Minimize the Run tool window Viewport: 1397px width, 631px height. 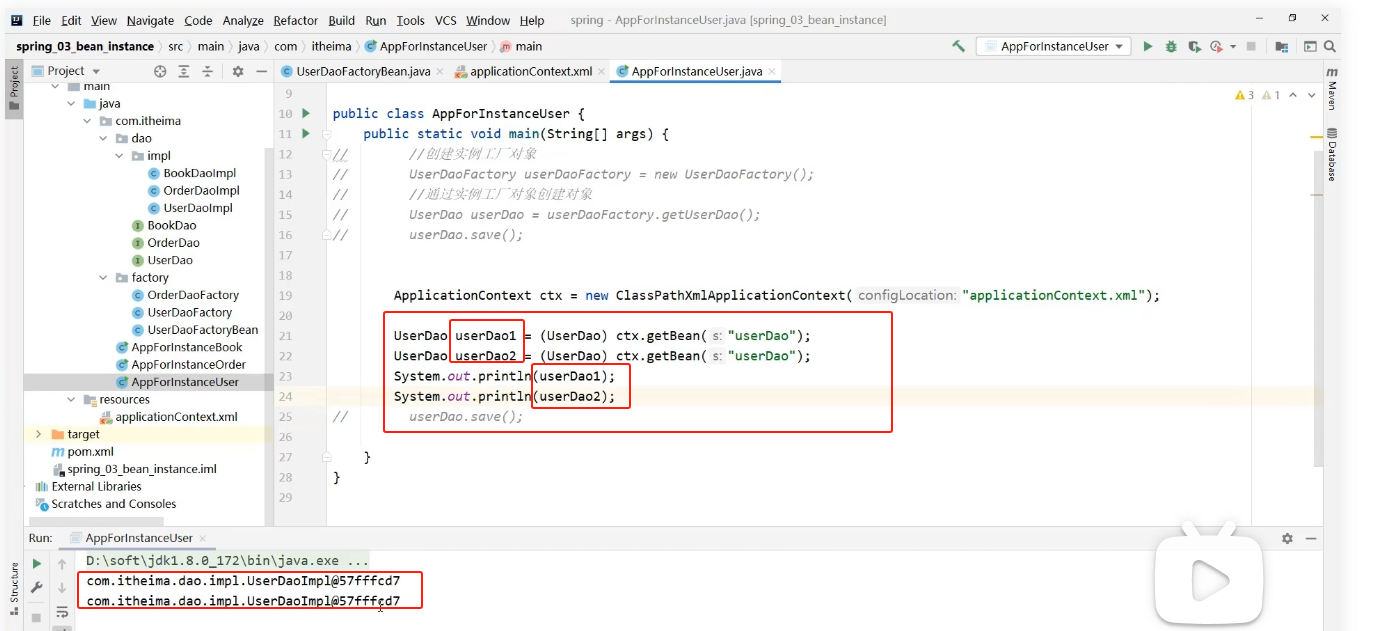click(x=1312, y=538)
